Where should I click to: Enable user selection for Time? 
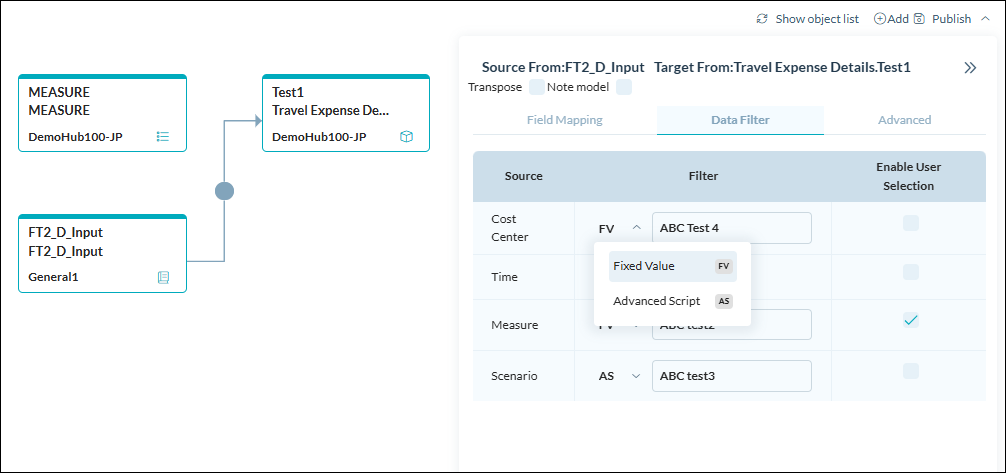pyautogui.click(x=911, y=272)
